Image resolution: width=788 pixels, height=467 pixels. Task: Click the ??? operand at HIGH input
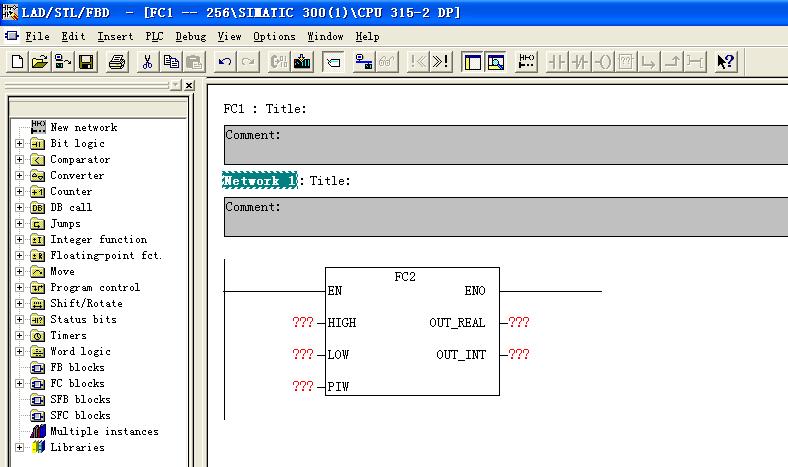(x=302, y=323)
